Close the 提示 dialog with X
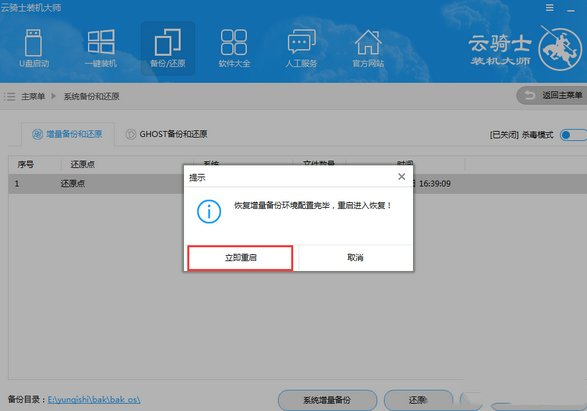The width and height of the screenshot is (587, 411). pyautogui.click(x=402, y=176)
